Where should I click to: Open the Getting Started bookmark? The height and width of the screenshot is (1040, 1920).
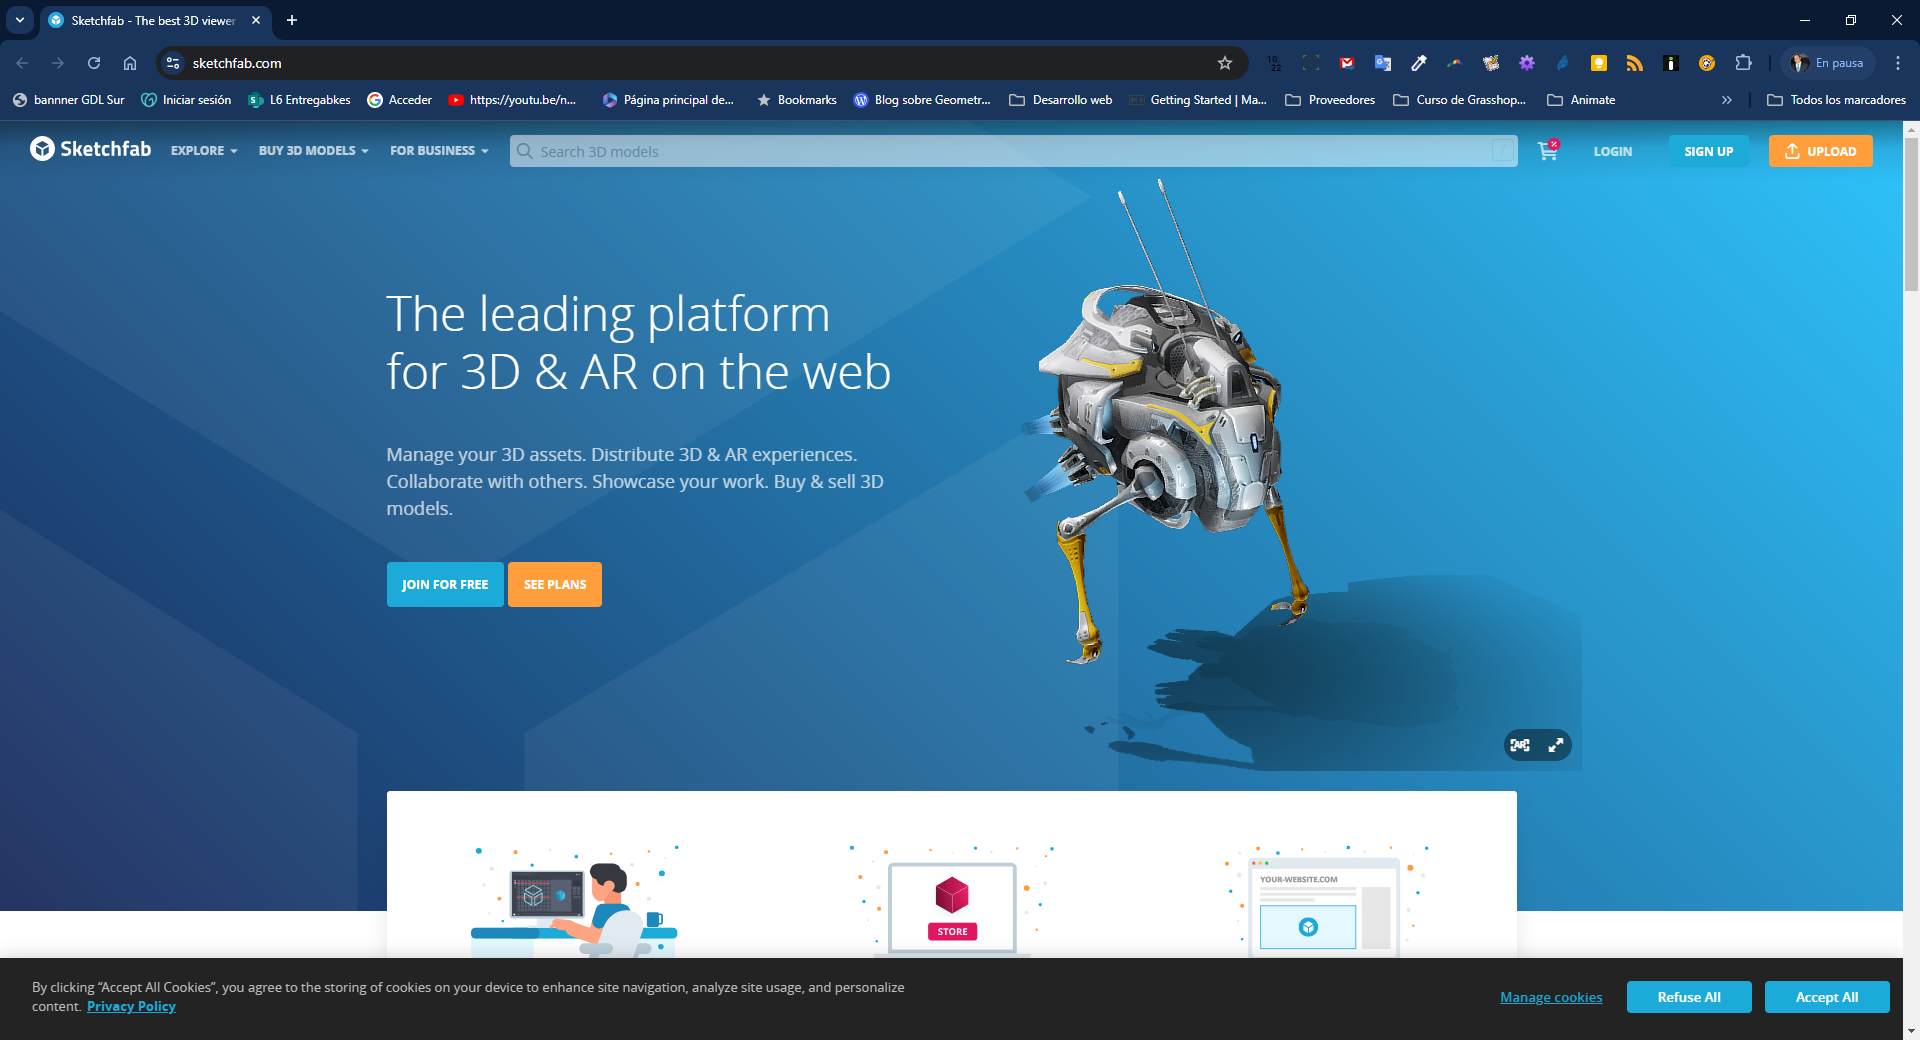pyautogui.click(x=1198, y=100)
